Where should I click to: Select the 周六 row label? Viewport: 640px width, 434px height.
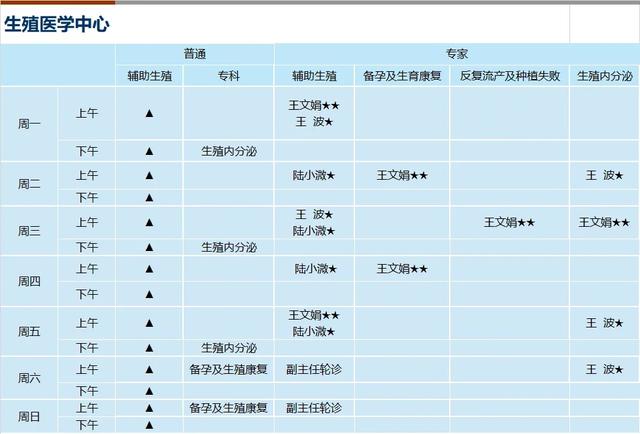(x=29, y=378)
